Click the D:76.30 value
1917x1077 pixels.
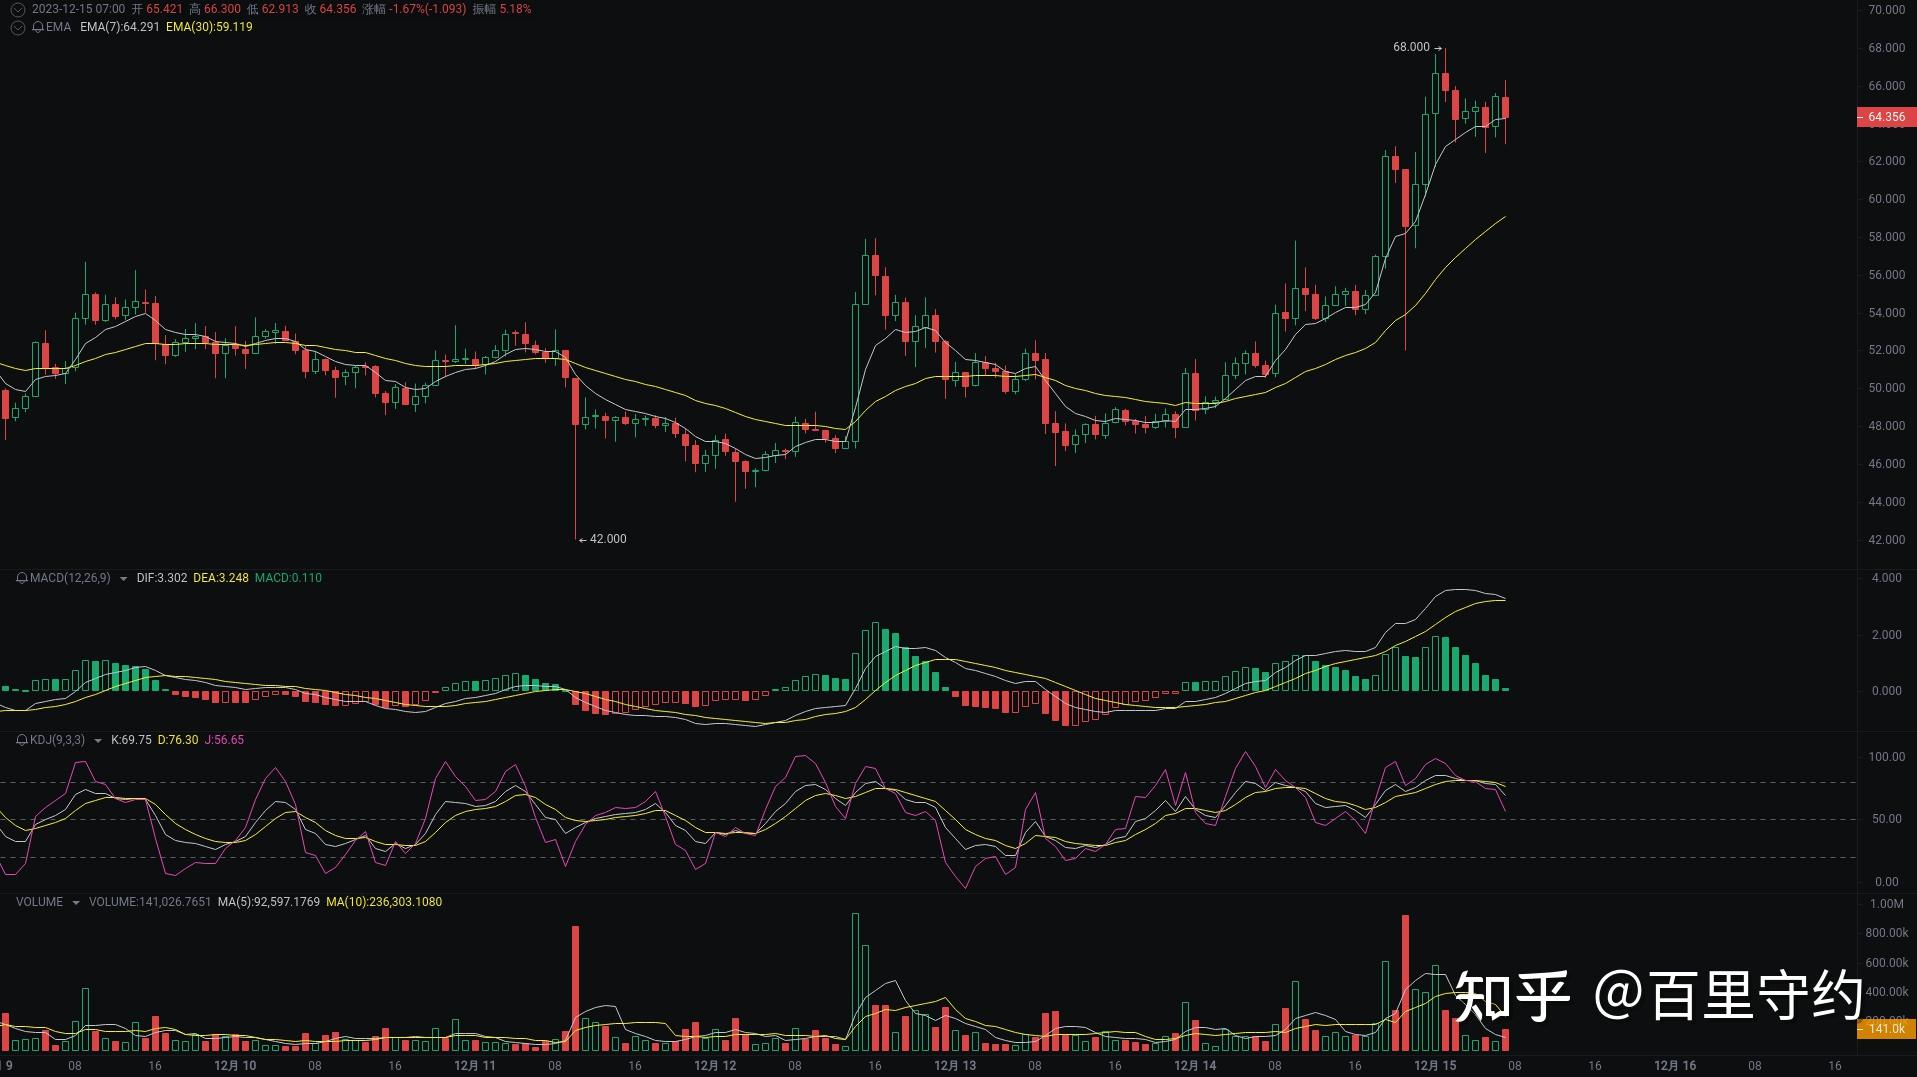(x=178, y=740)
